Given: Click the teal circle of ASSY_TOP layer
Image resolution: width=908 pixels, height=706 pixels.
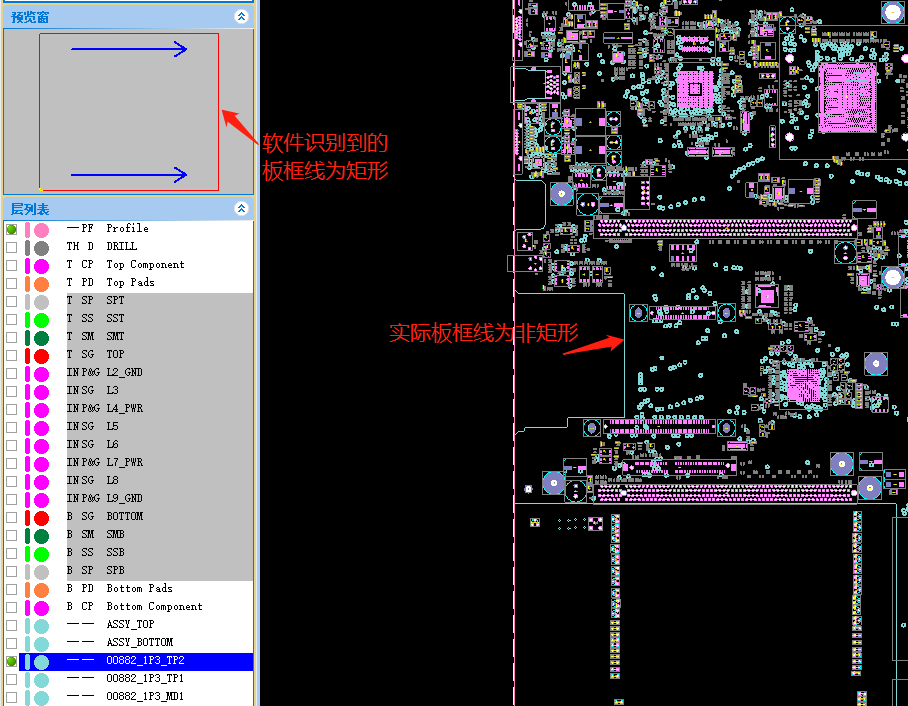Looking at the screenshot, I should pyautogui.click(x=41, y=625).
